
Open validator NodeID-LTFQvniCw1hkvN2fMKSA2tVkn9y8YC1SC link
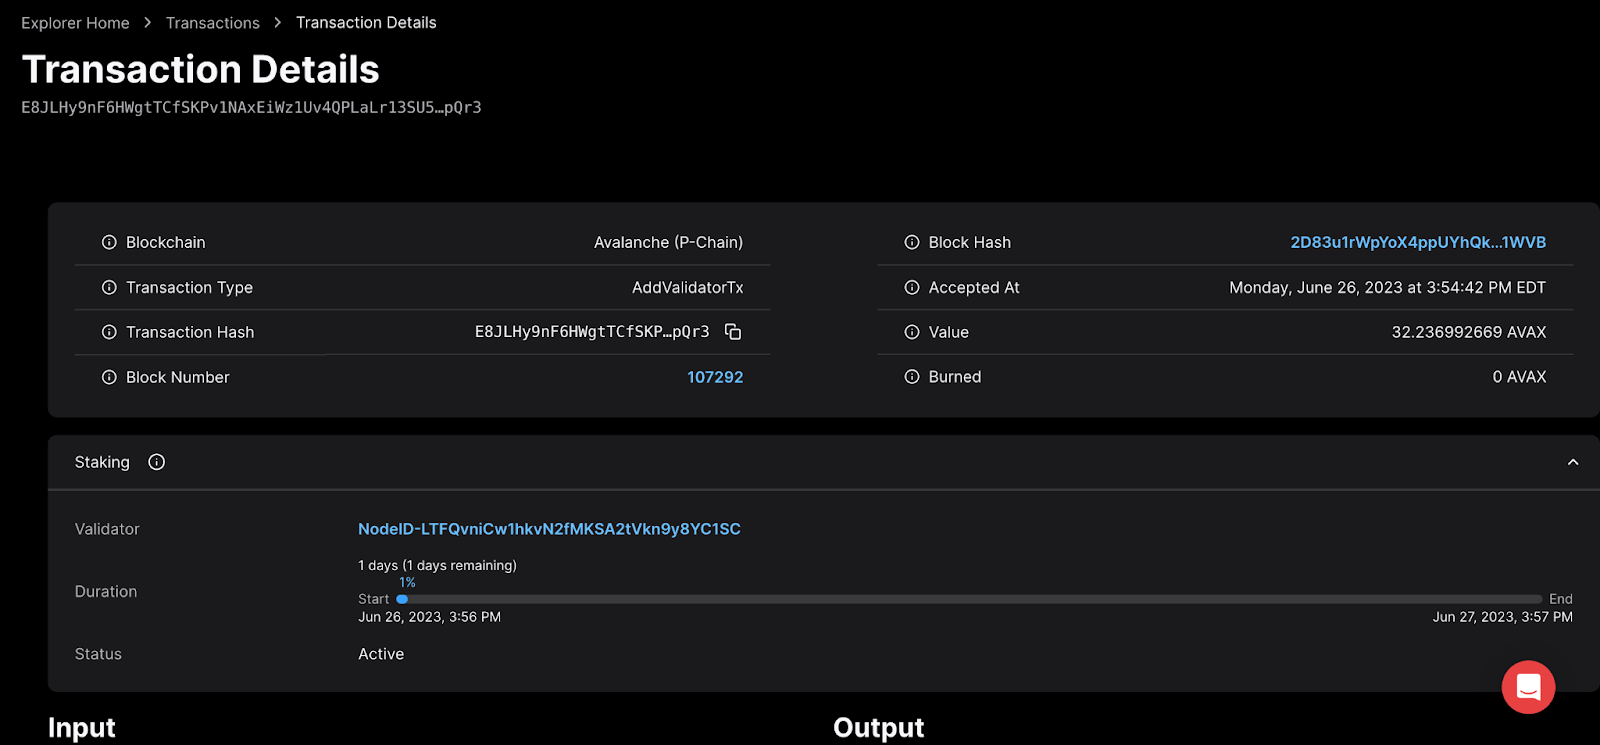coord(549,529)
